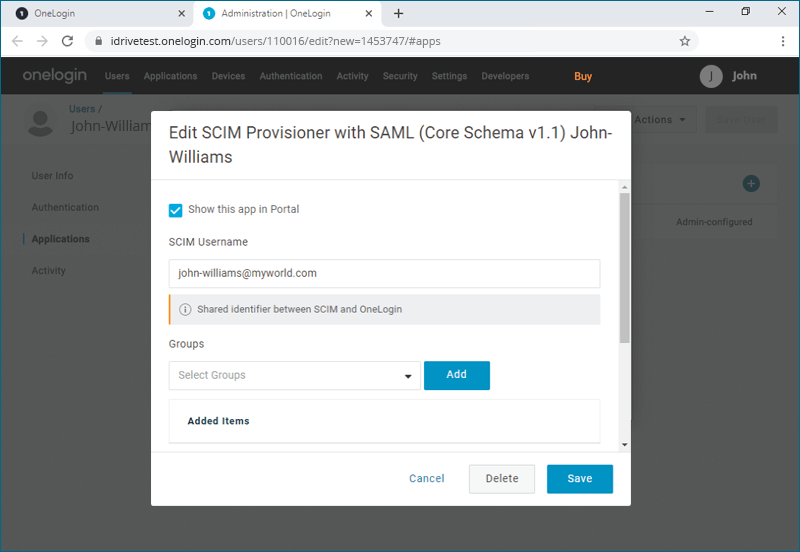The image size is (800, 552).
Task: Open Chrome three-dot menu
Action: tap(782, 41)
